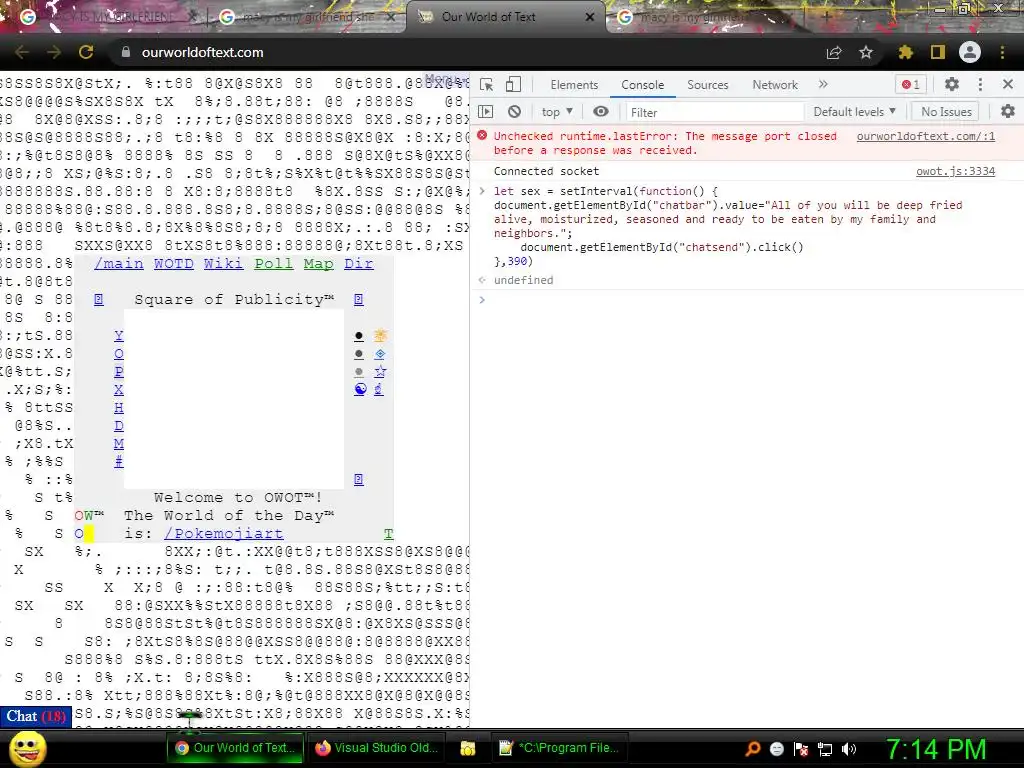Click the smiley face start button
The image size is (1024, 768).
27,749
